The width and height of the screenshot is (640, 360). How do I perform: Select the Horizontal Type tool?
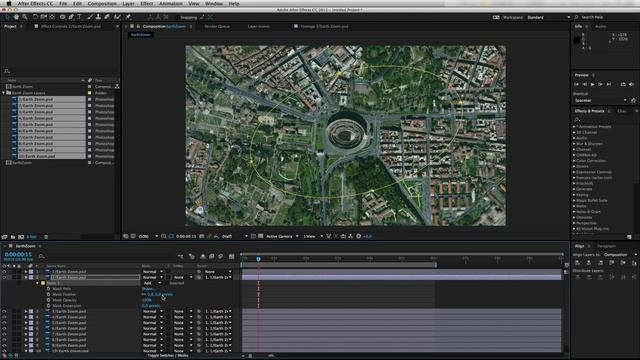[x=80, y=17]
